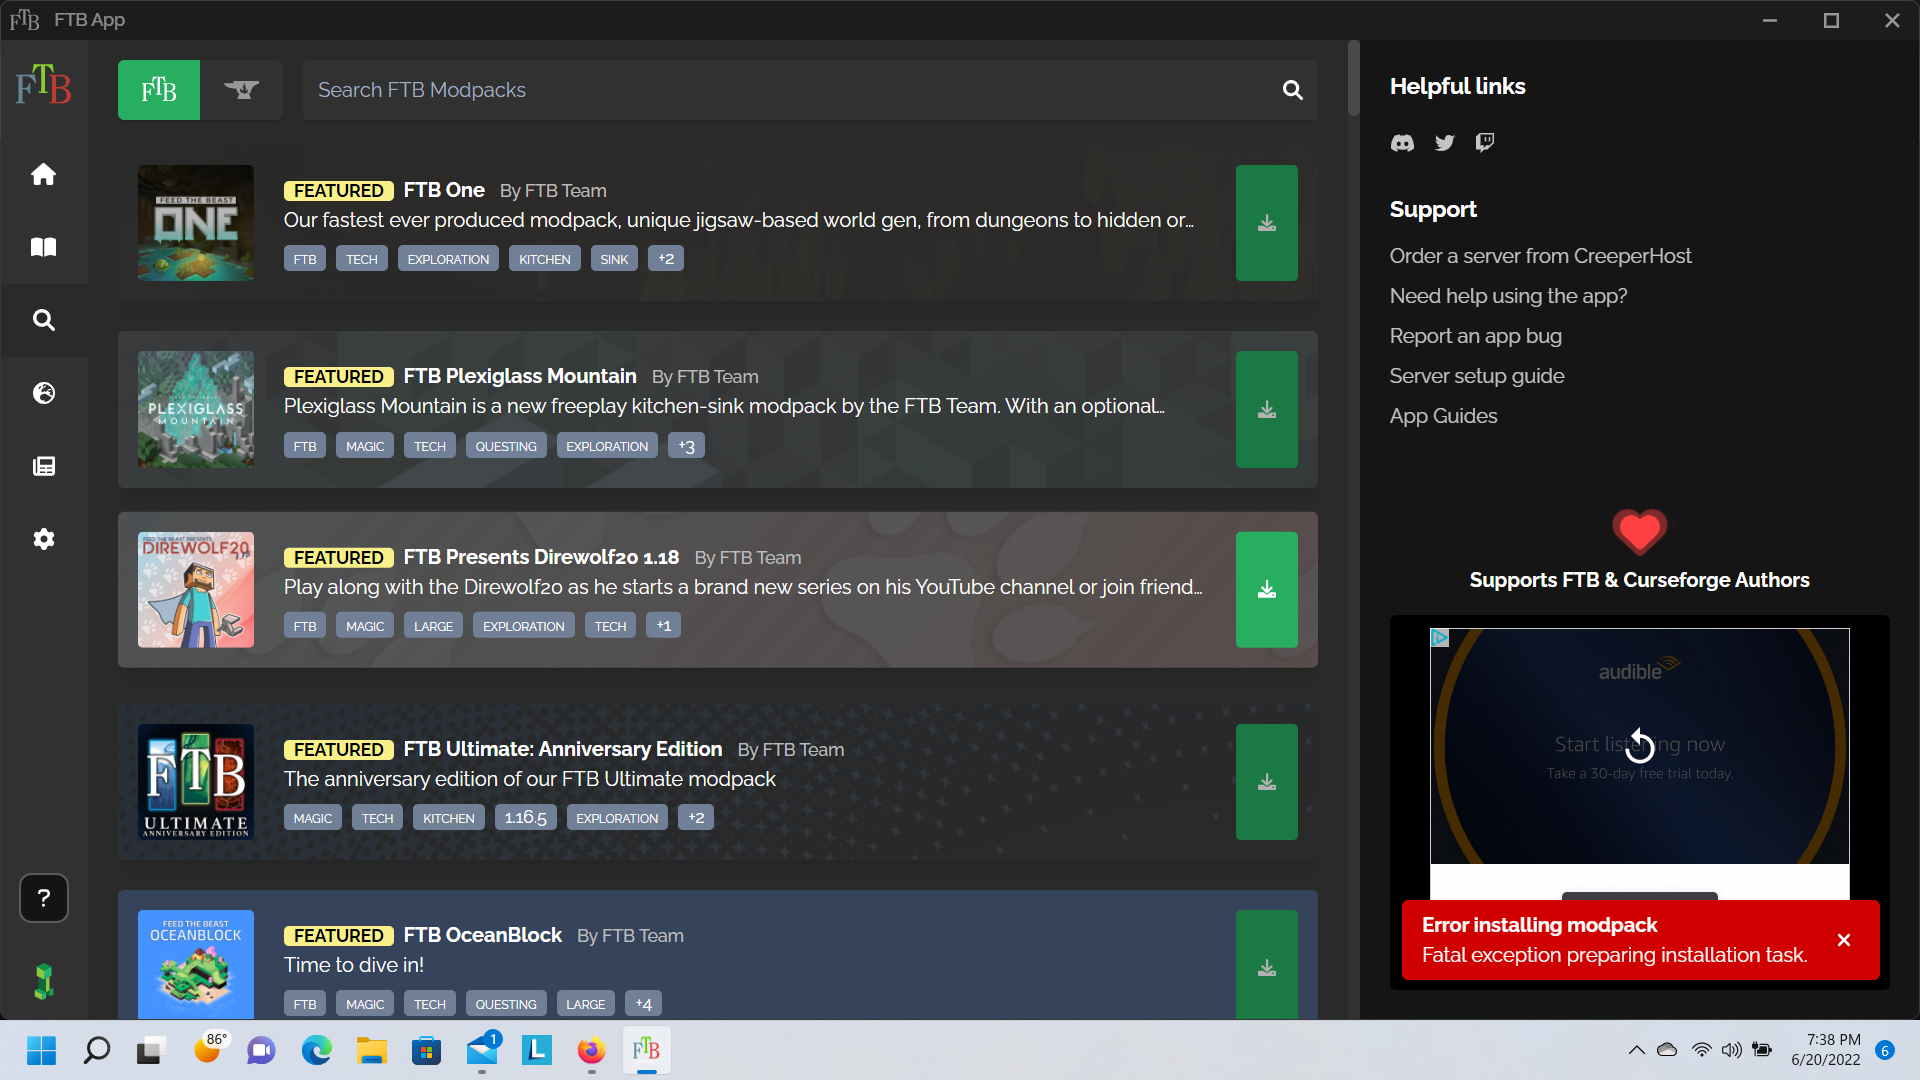Expand +1 tags on Direwolf20 1.18

click(x=663, y=626)
